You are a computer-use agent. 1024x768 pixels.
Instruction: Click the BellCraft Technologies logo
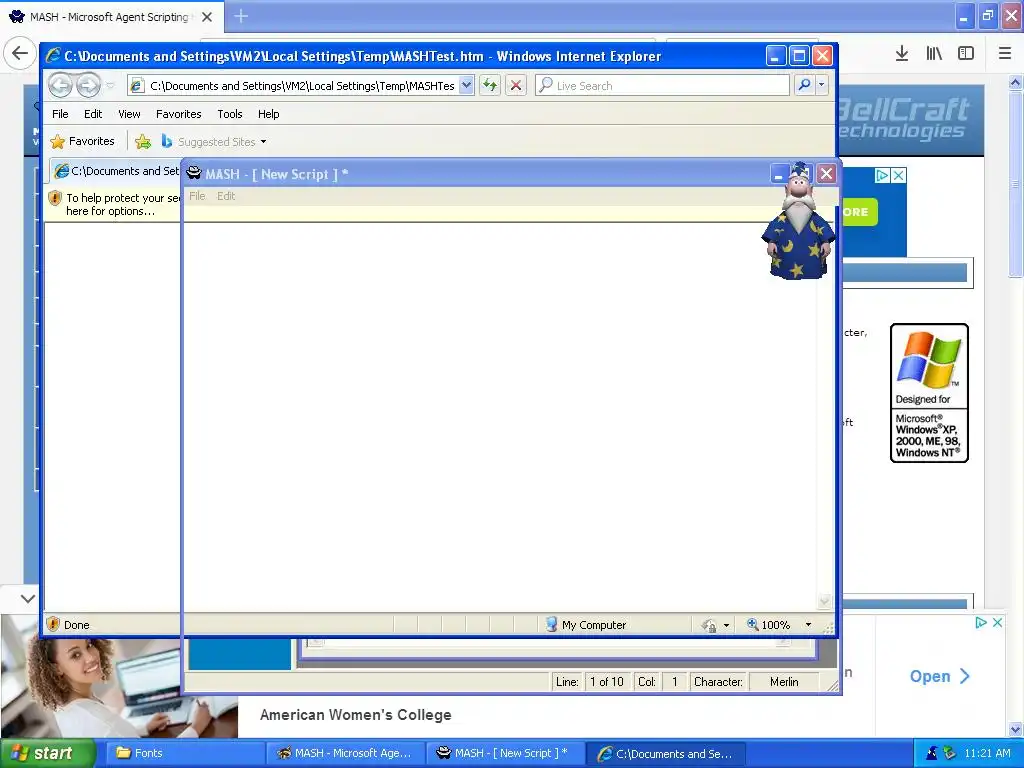coord(903,118)
